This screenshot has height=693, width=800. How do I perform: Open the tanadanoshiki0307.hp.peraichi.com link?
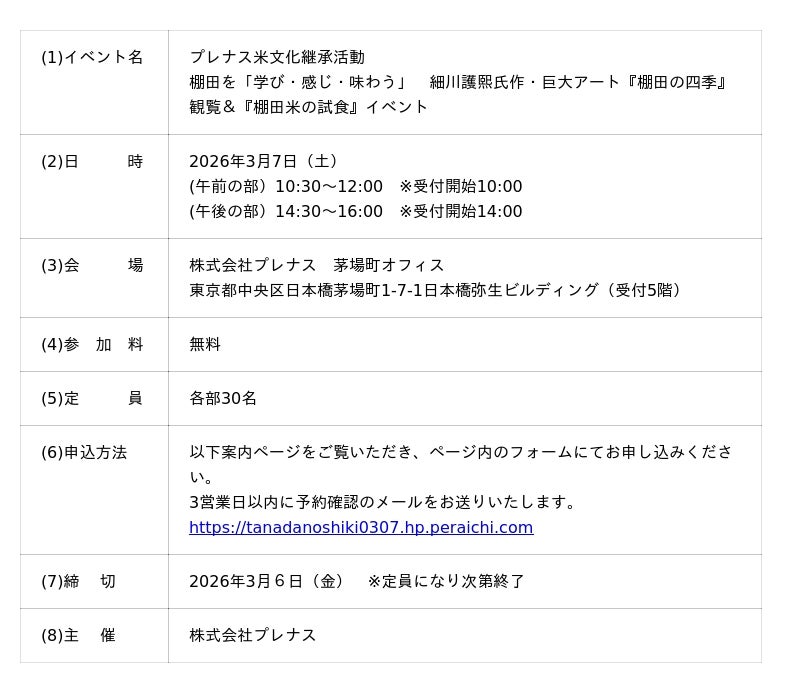tap(361, 528)
